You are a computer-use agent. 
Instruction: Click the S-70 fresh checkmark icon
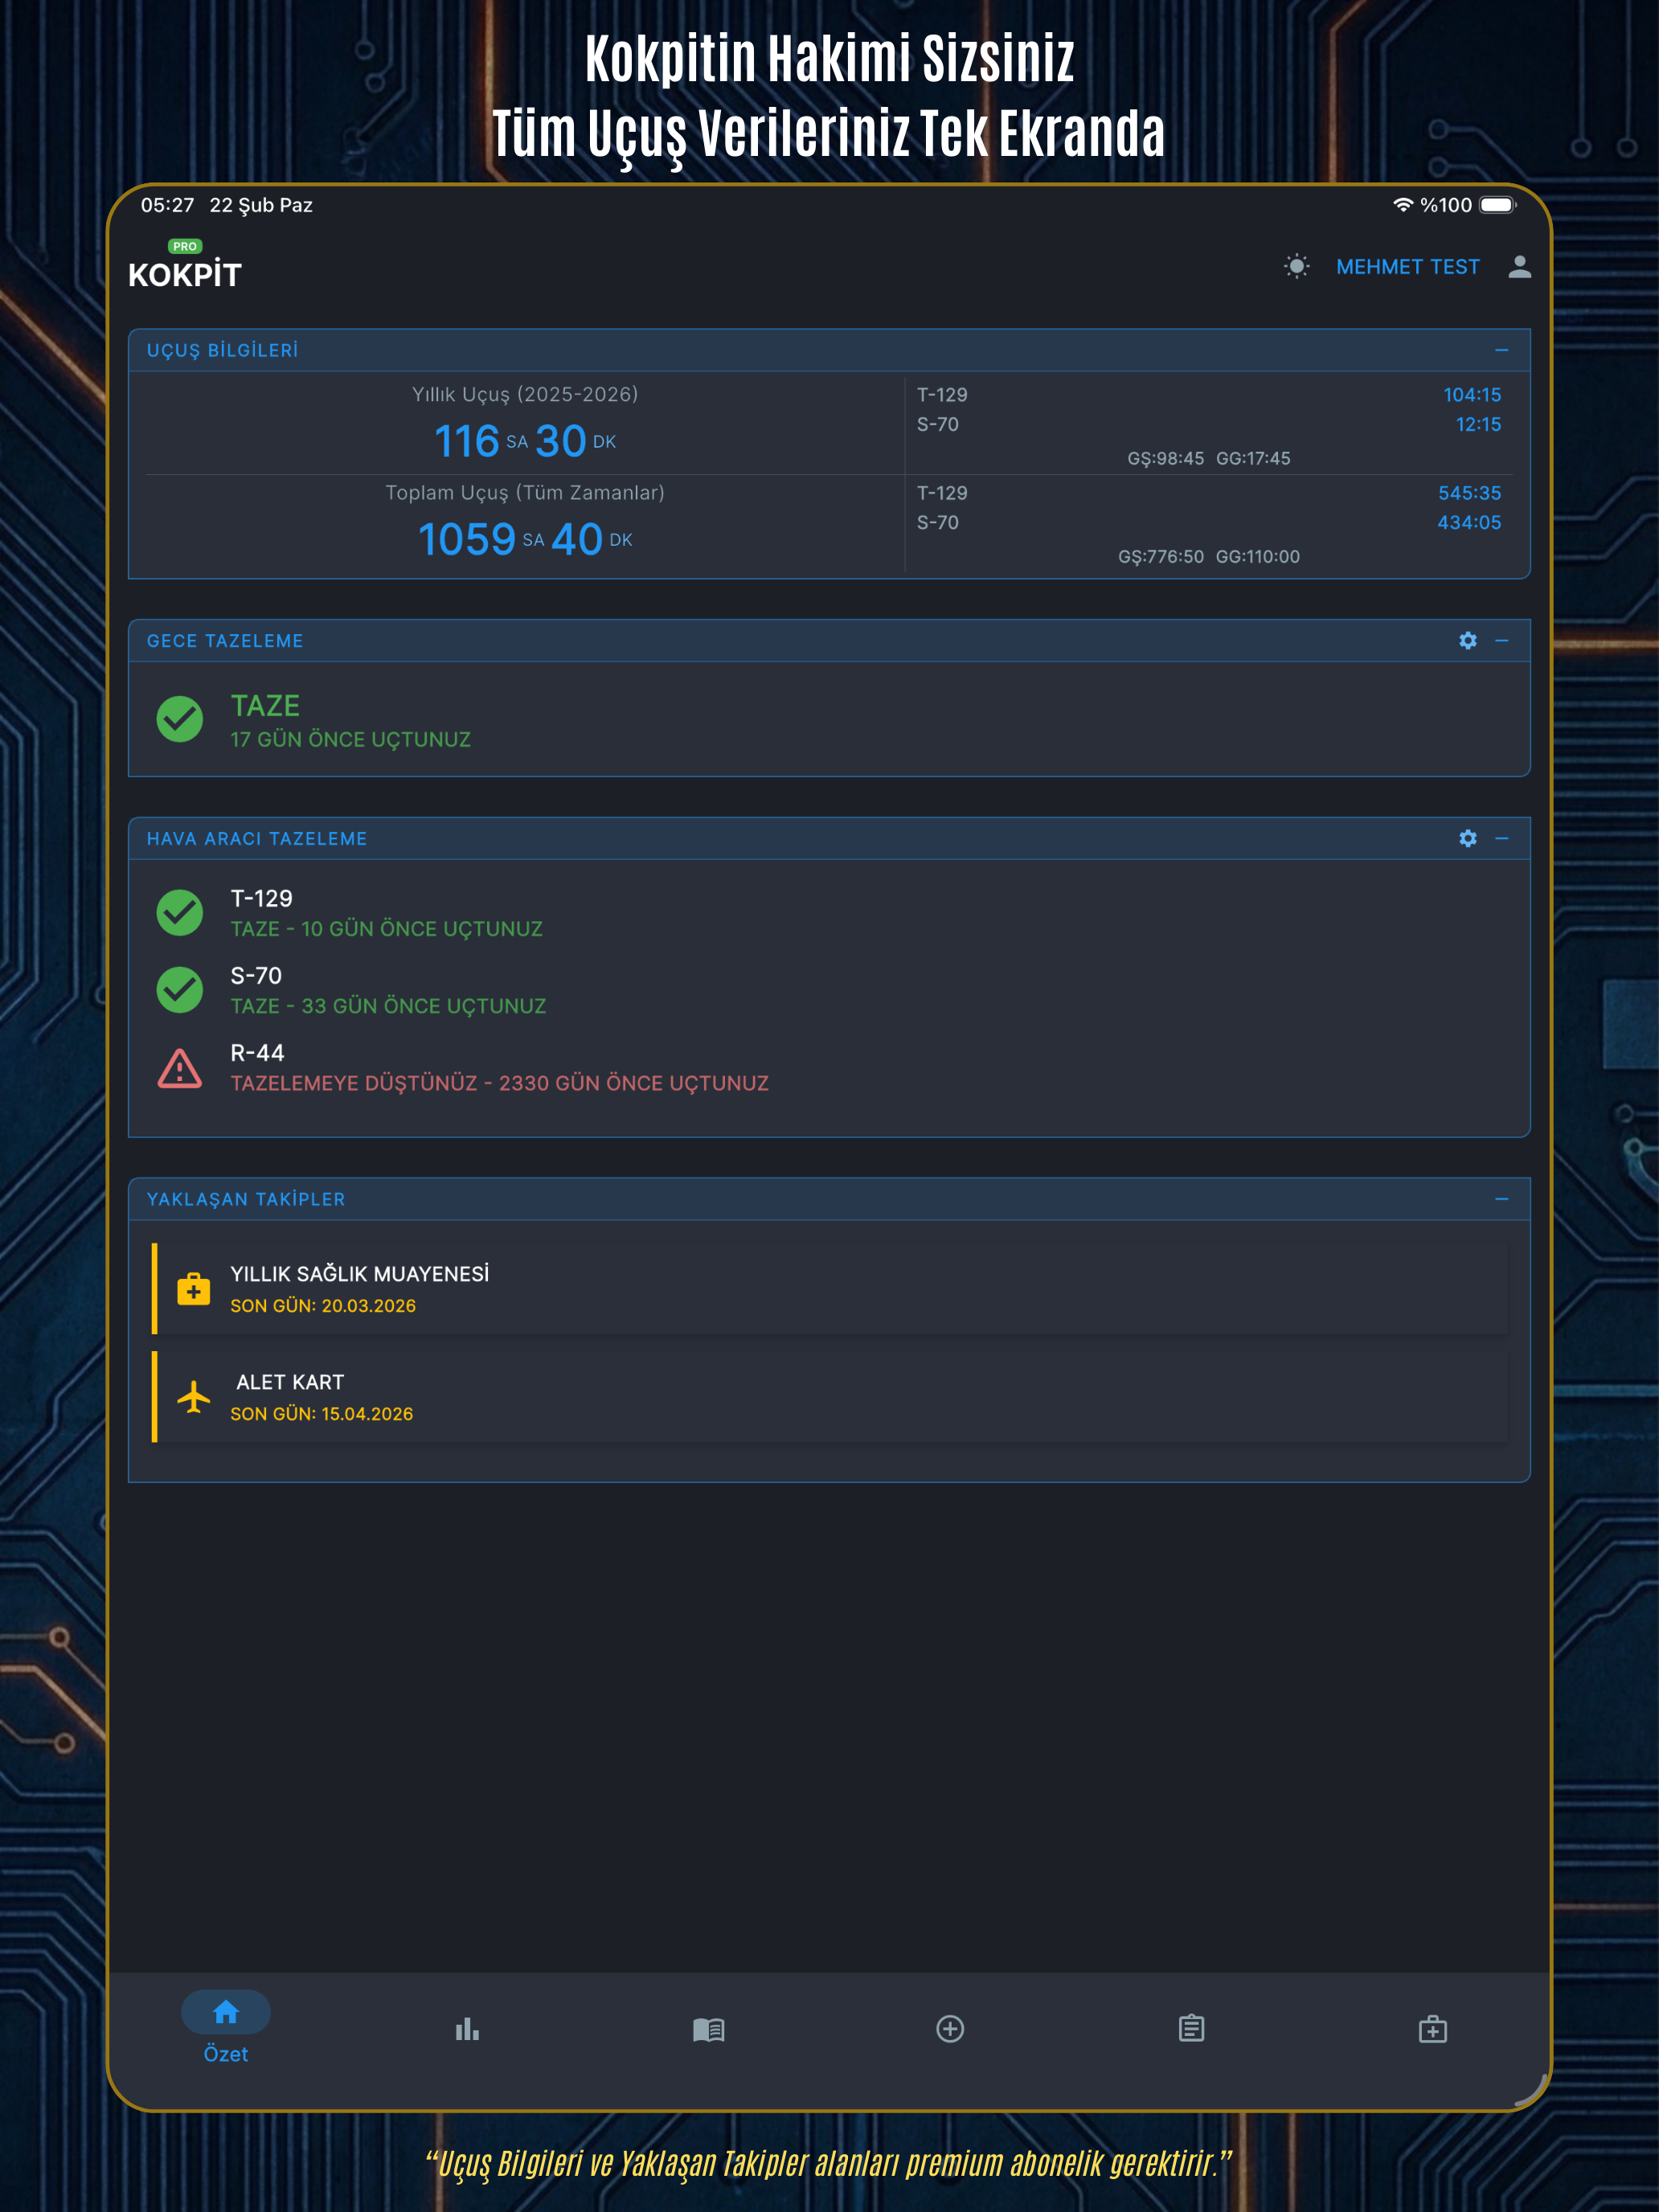180,990
